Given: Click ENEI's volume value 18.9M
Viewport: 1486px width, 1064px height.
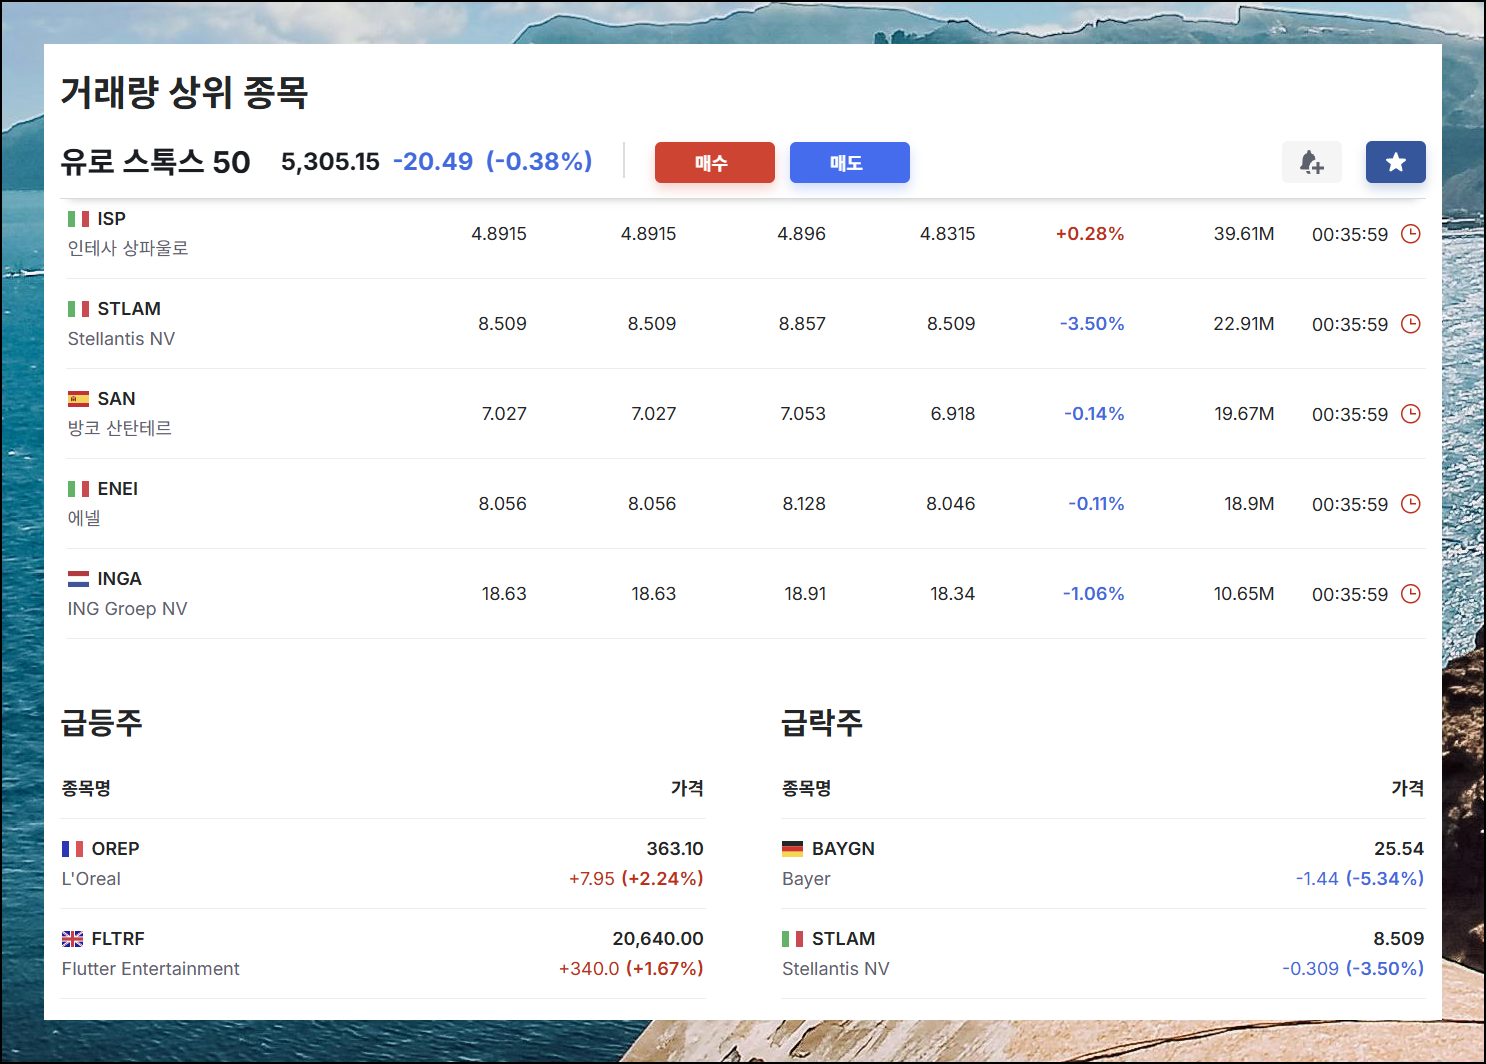Looking at the screenshot, I should [x=1249, y=504].
